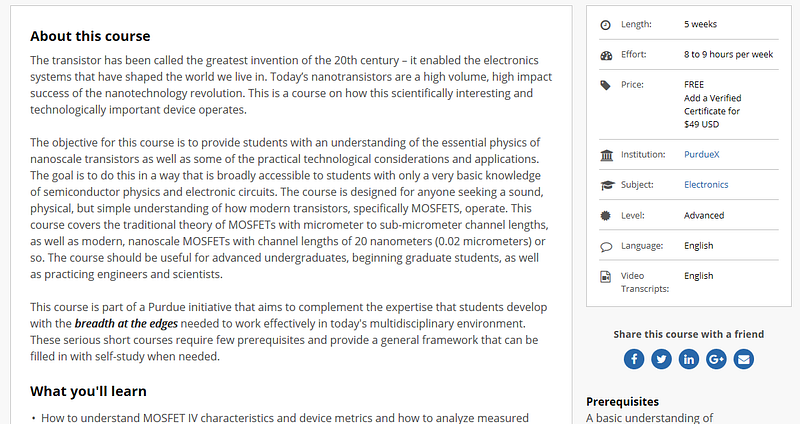The width and height of the screenshot is (800, 424).
Task: Click the institution building icon
Action: [x=607, y=155]
